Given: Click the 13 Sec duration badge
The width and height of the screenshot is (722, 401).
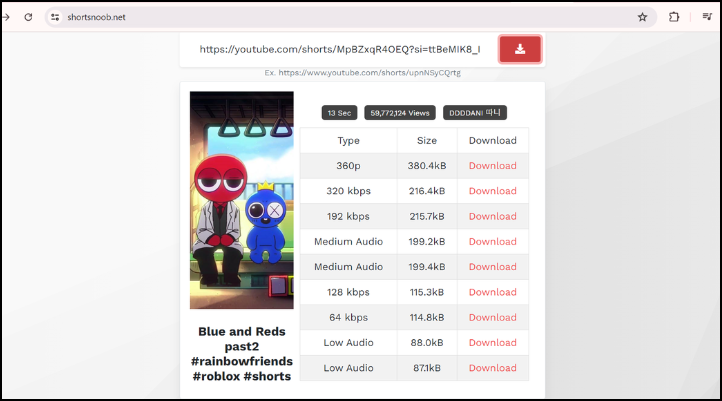Looking at the screenshot, I should pos(339,113).
